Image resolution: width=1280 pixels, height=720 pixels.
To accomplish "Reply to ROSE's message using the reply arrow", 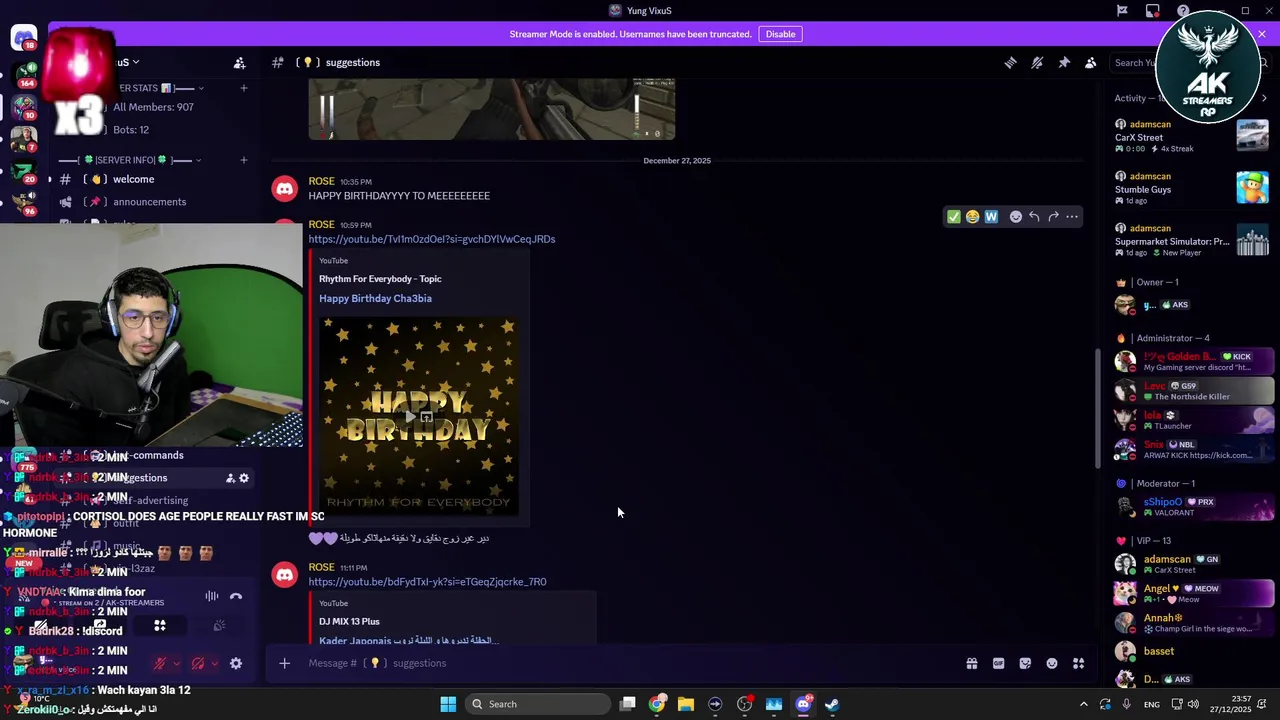I will tap(1034, 217).
